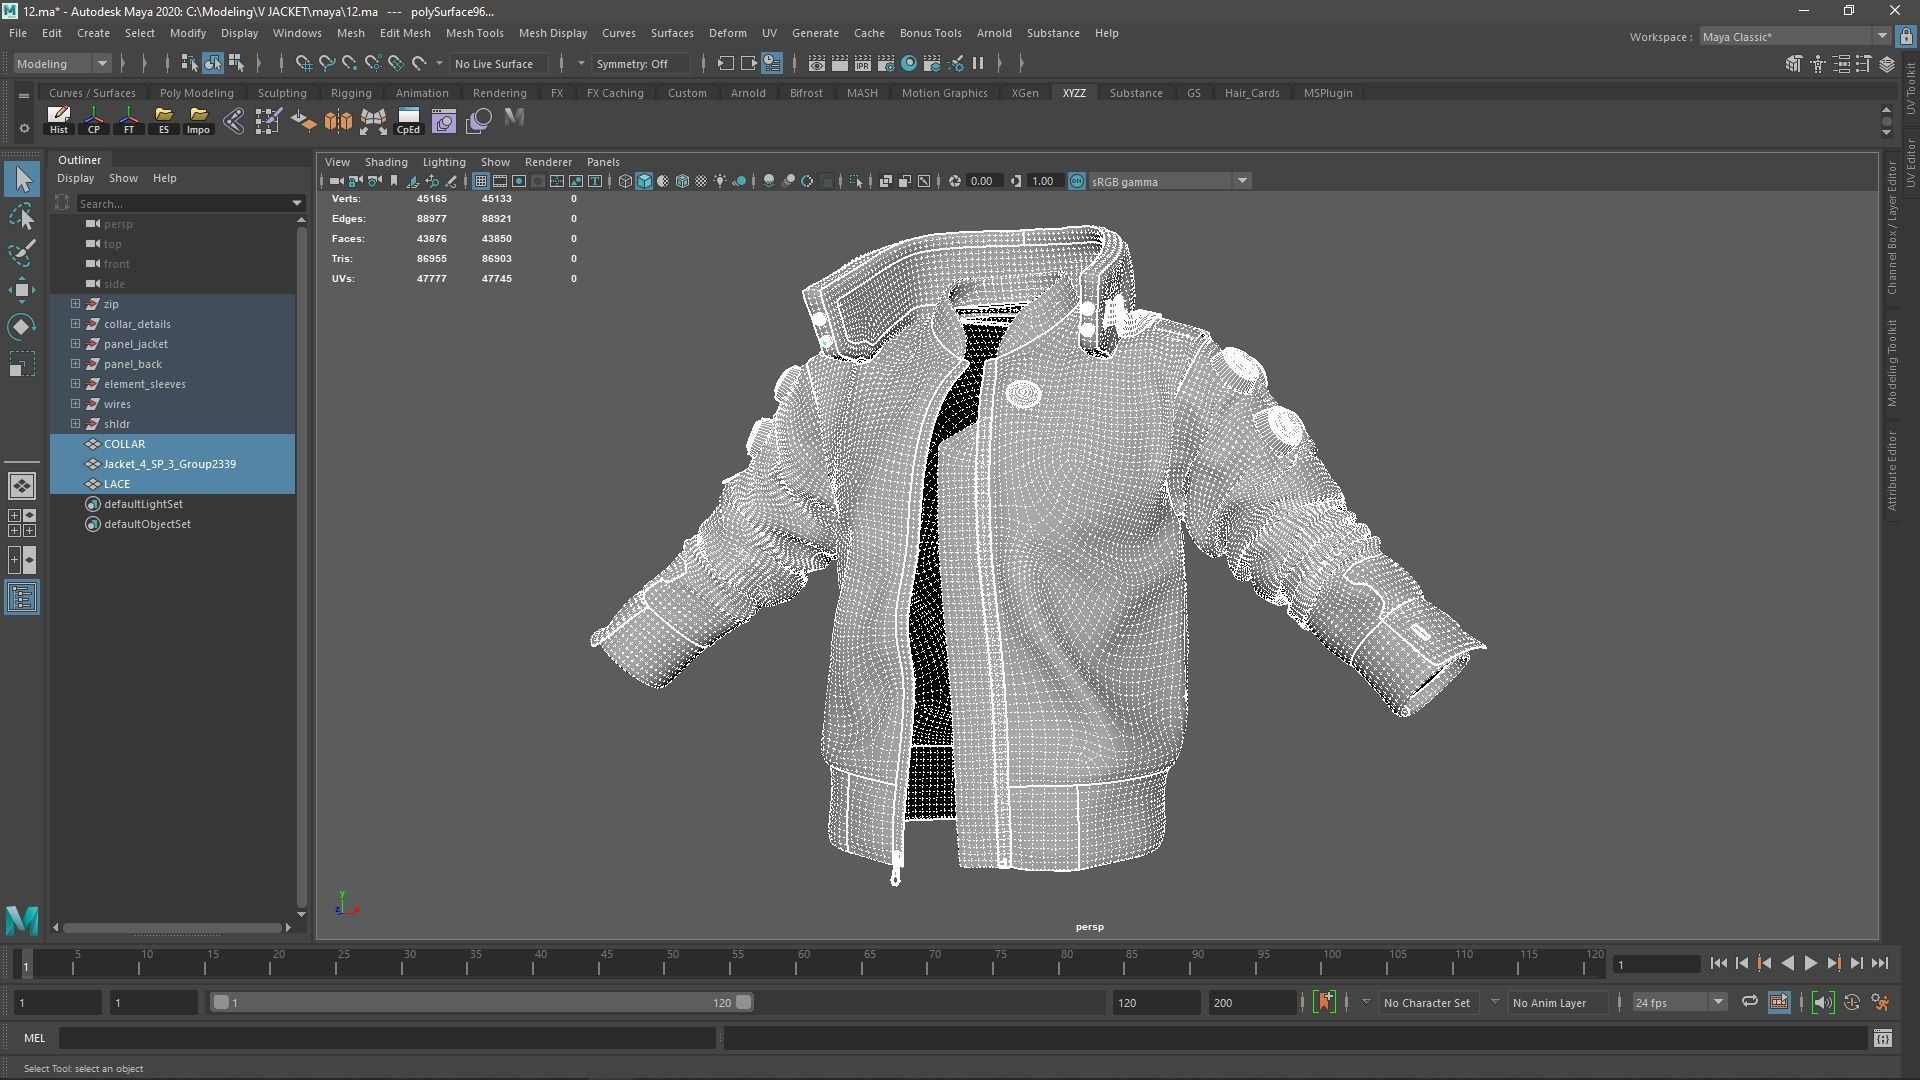Open the Script Editor icon
This screenshot has height=1080, width=1920.
[x=1882, y=1038]
